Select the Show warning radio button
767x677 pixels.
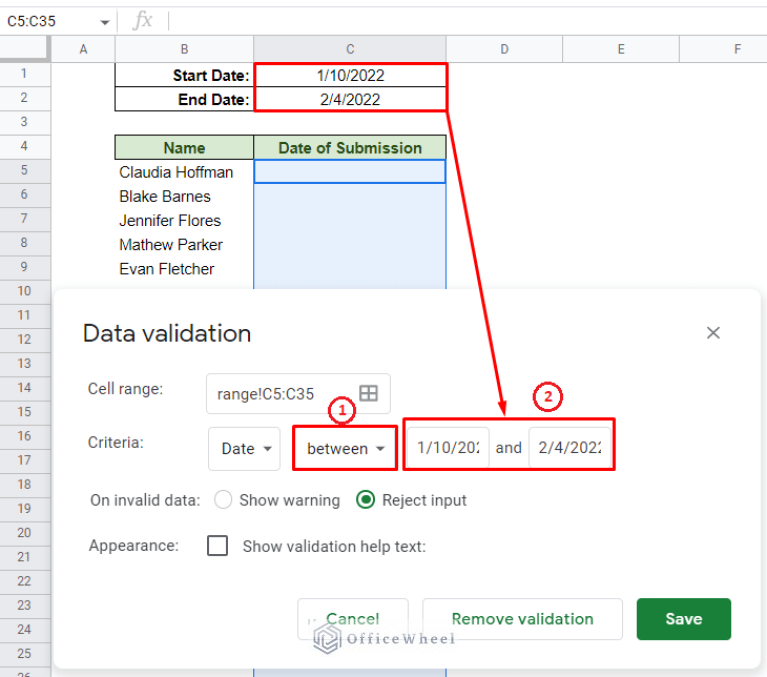pos(223,500)
